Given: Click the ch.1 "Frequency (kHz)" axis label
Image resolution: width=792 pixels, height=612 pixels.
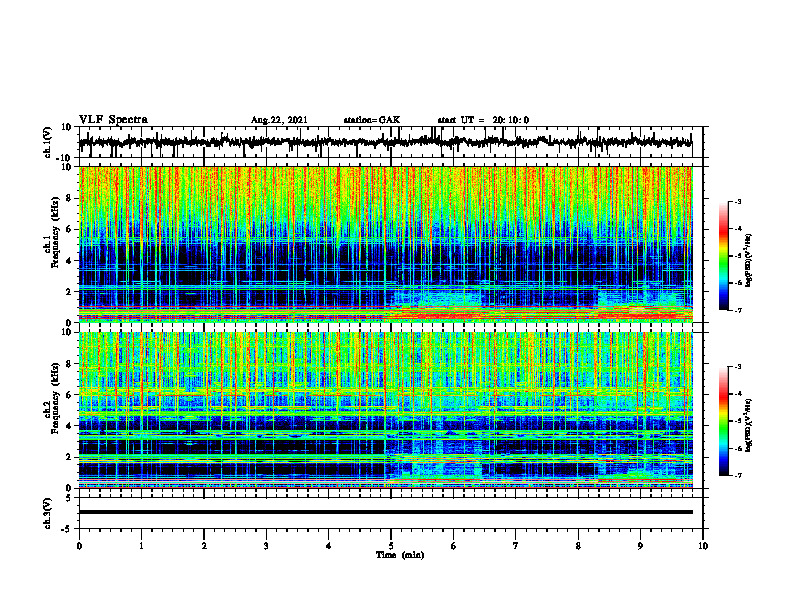Looking at the screenshot, I should 55,234.
